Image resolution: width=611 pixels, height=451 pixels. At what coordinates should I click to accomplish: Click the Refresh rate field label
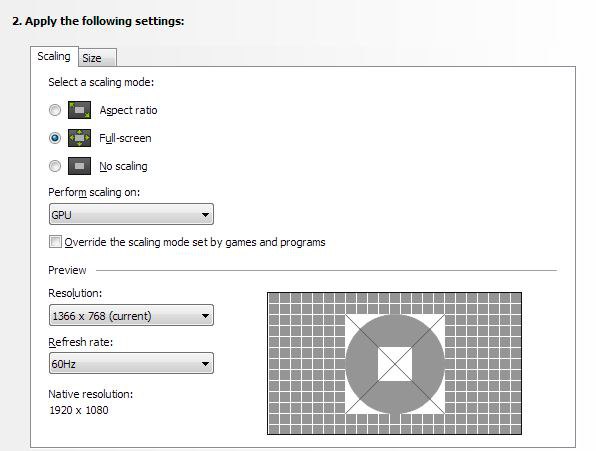(81, 342)
